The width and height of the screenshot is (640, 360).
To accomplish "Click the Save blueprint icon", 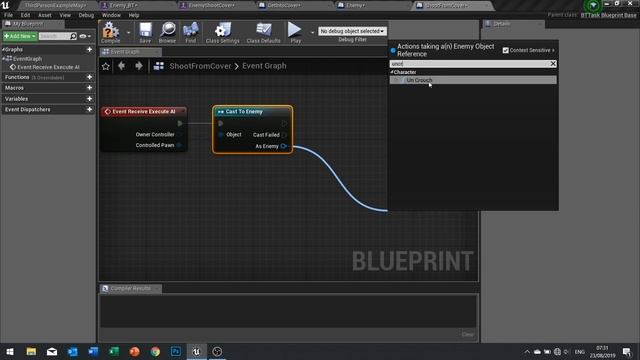I will [x=145, y=32].
